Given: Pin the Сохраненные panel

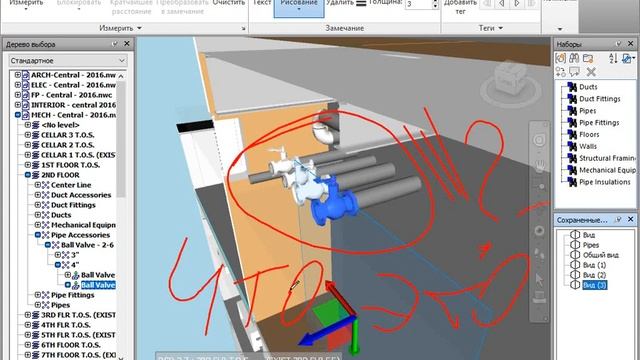Looking at the screenshot, I should pos(619,220).
